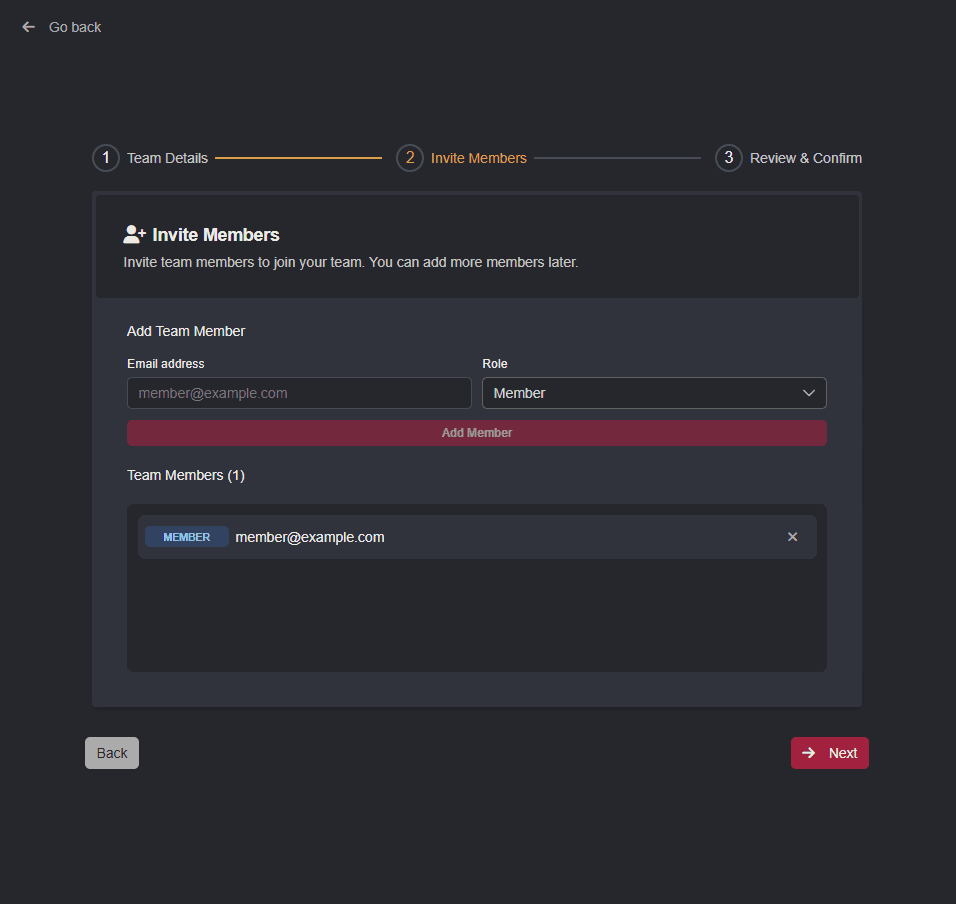Open the Role dropdown showing Member
956x904 pixels.
pos(640,393)
